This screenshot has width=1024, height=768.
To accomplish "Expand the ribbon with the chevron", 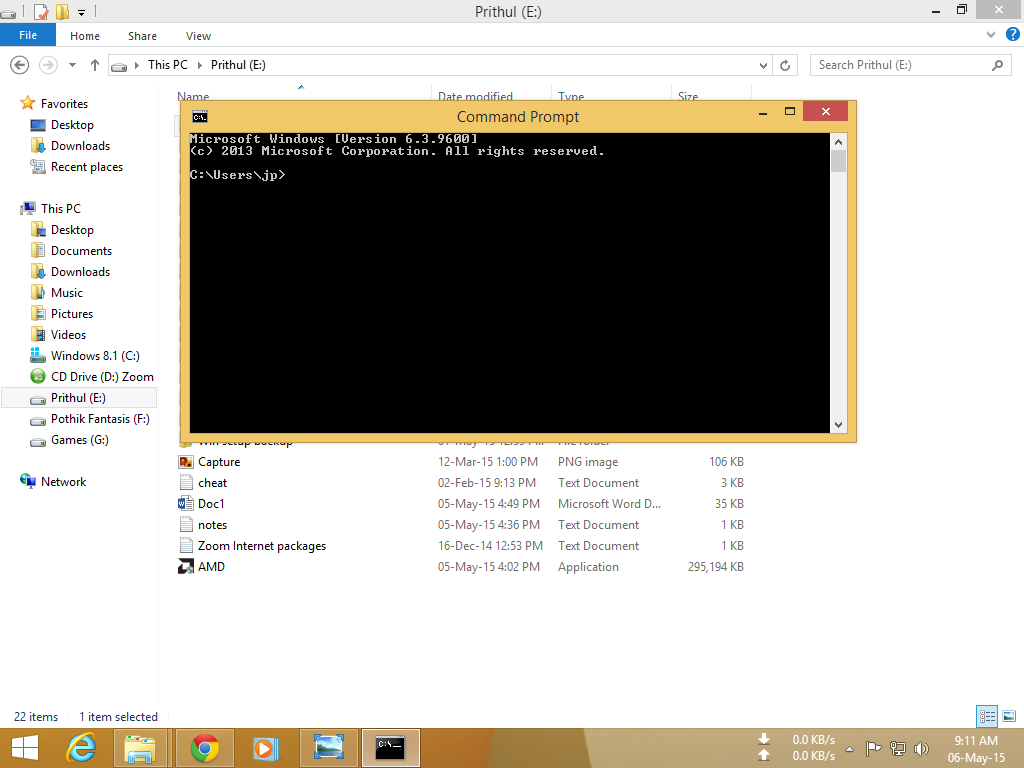I will [991, 35].
